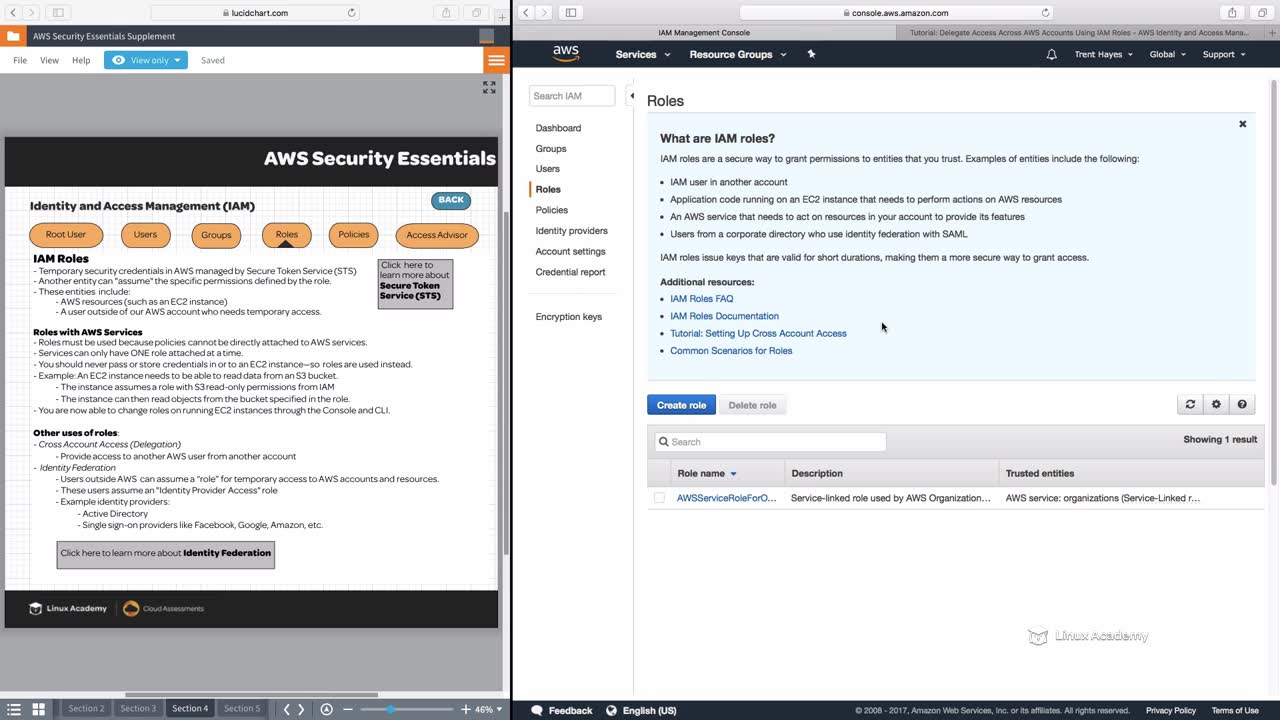Switch to the Section 2 page tab
The height and width of the screenshot is (720, 1280).
point(86,709)
